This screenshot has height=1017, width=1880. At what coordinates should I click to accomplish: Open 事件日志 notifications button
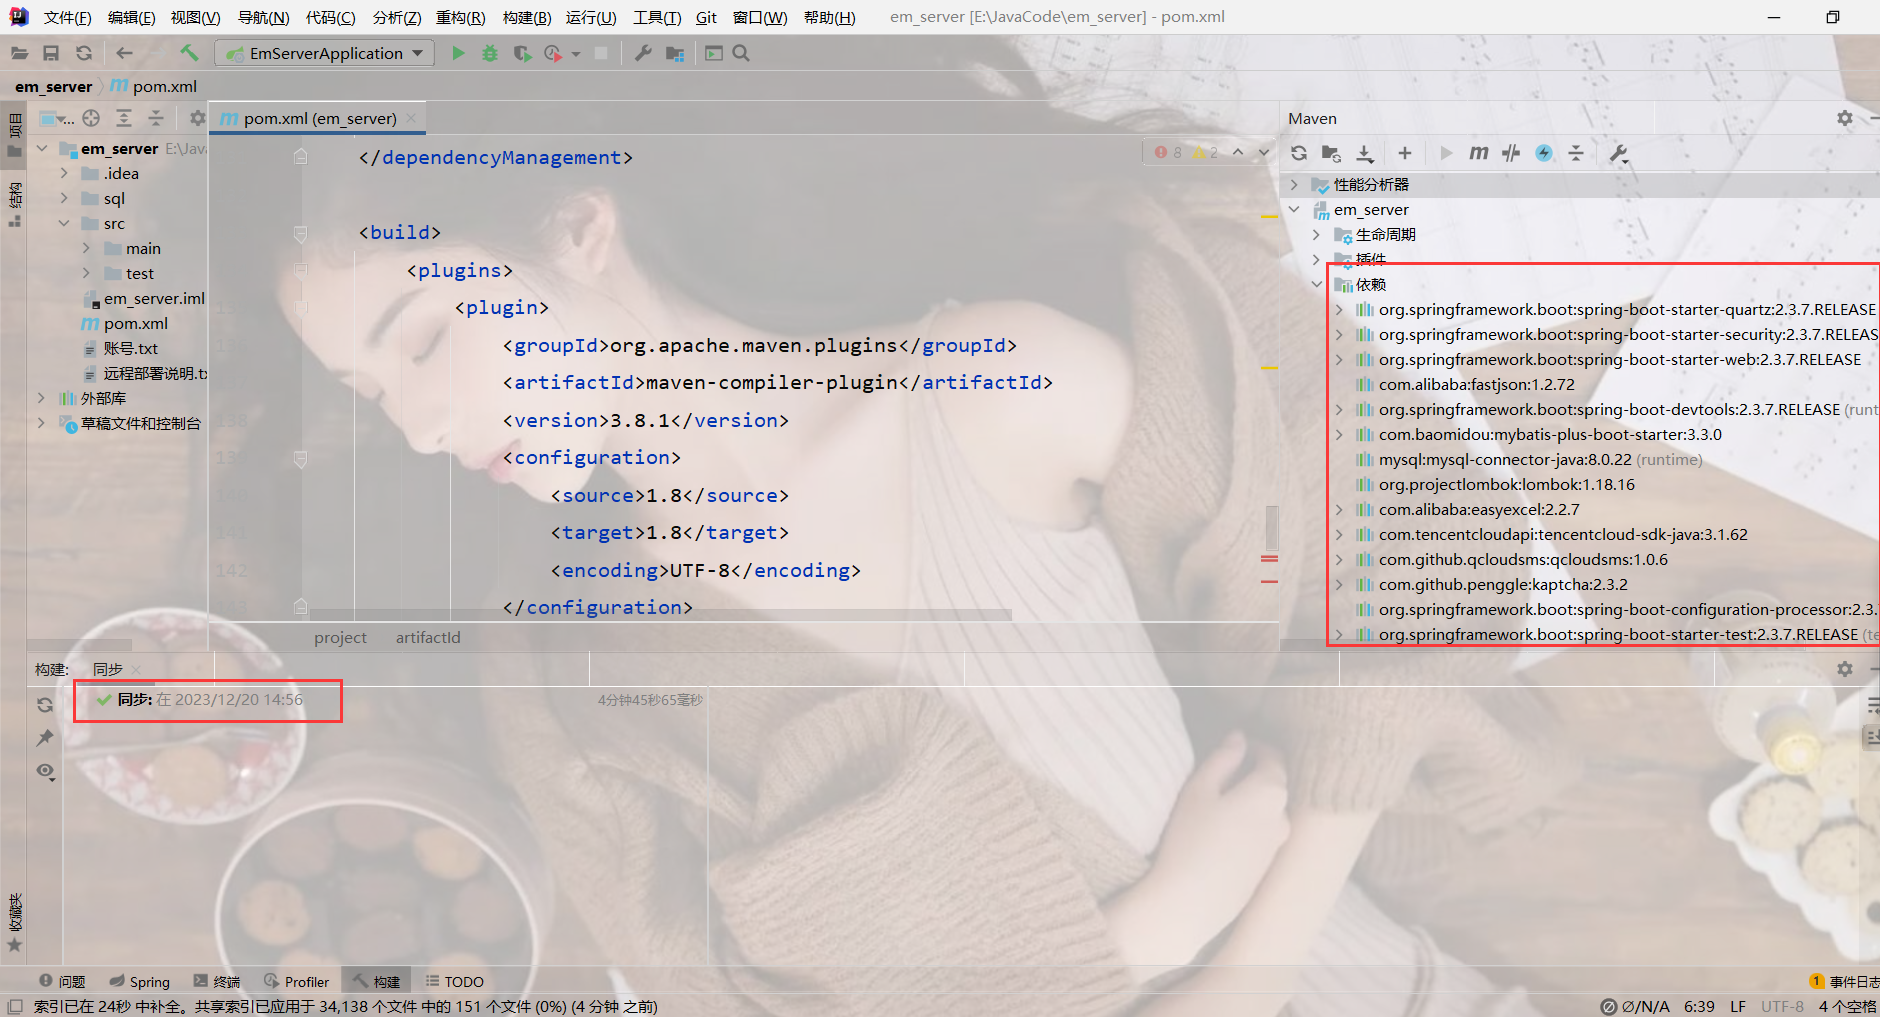click(1845, 981)
